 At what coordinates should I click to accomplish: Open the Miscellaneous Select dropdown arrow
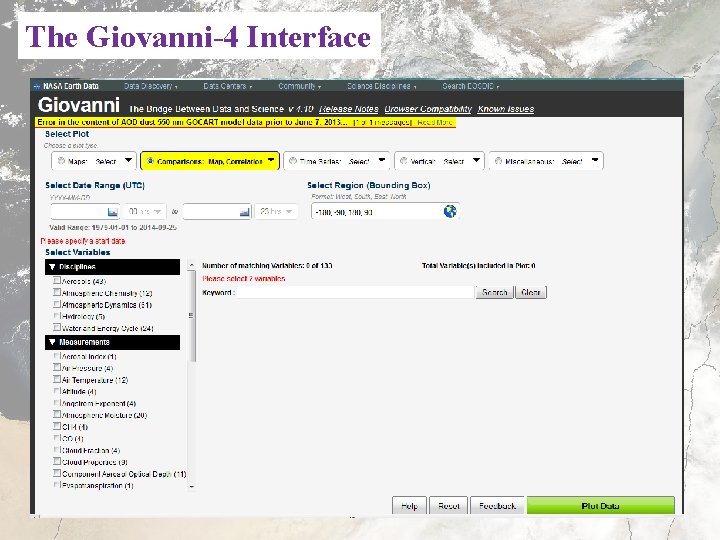pos(595,160)
